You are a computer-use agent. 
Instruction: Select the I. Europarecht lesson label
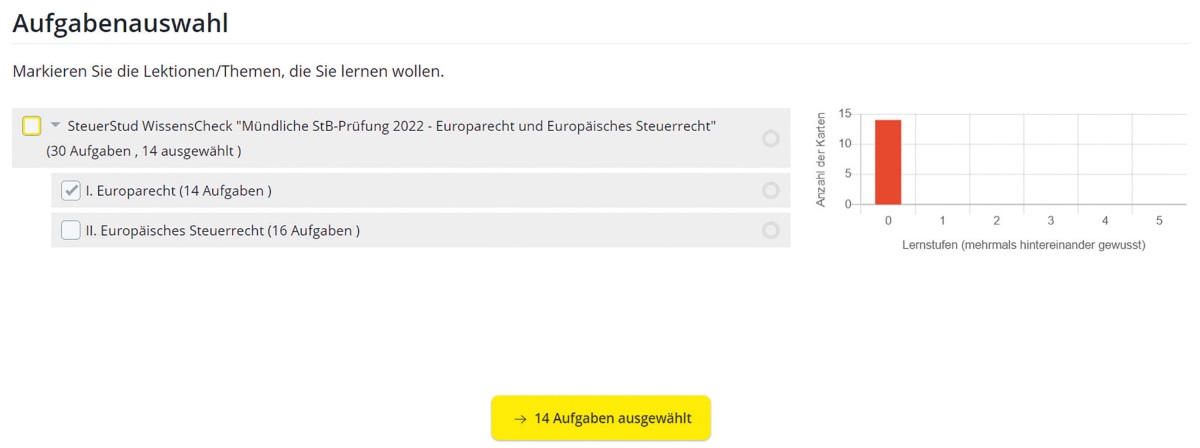coord(179,190)
